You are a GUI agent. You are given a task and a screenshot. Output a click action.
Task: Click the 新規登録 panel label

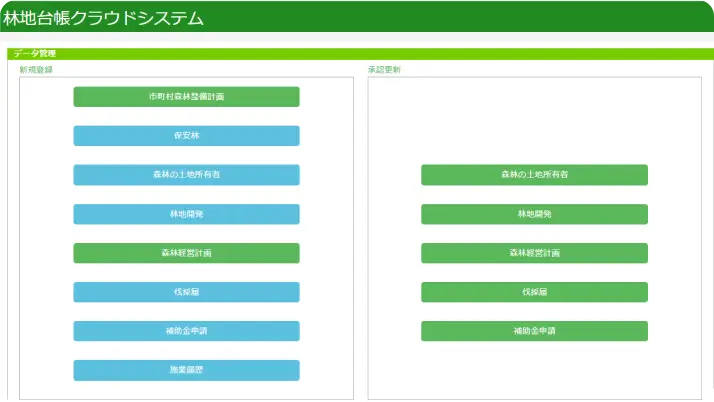(36, 70)
